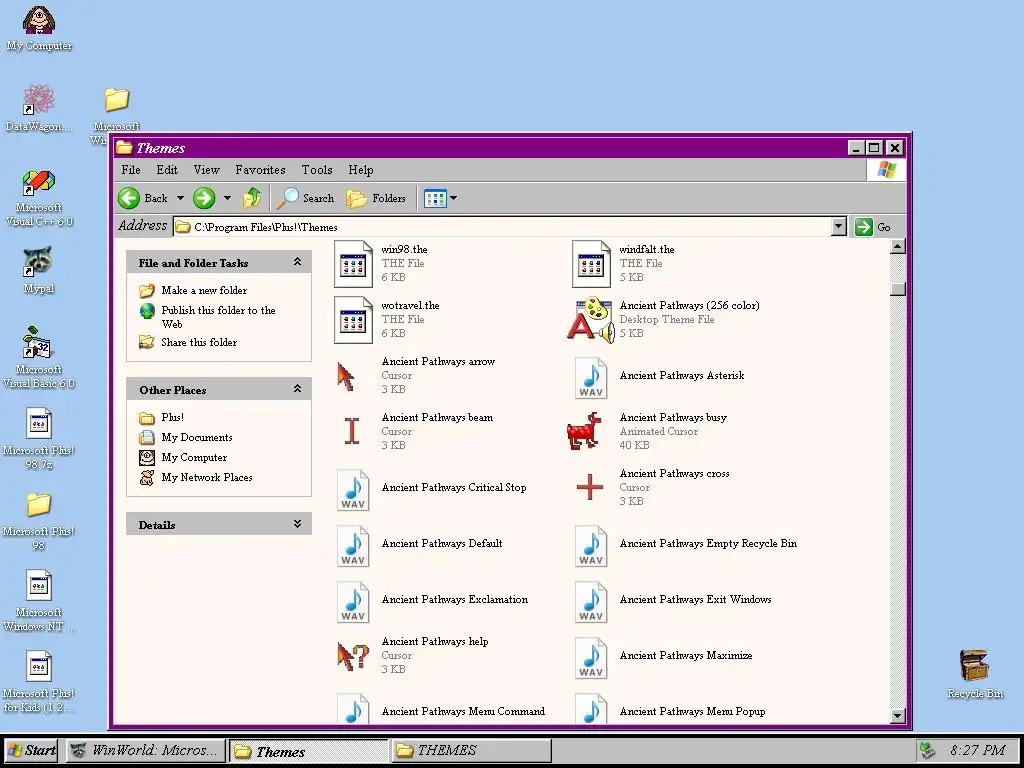Click the scrollbar up arrow
This screenshot has width=1024, height=768.
coord(898,246)
